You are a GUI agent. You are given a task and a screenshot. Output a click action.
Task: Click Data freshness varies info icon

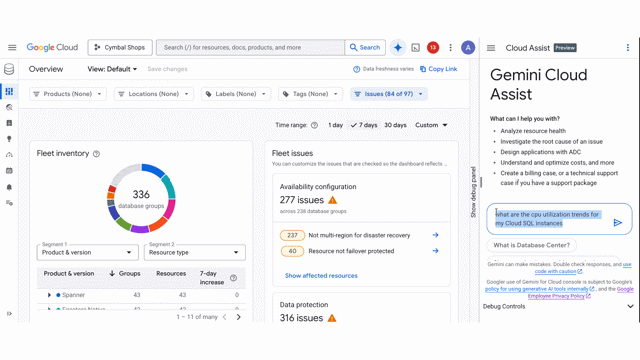(356, 69)
